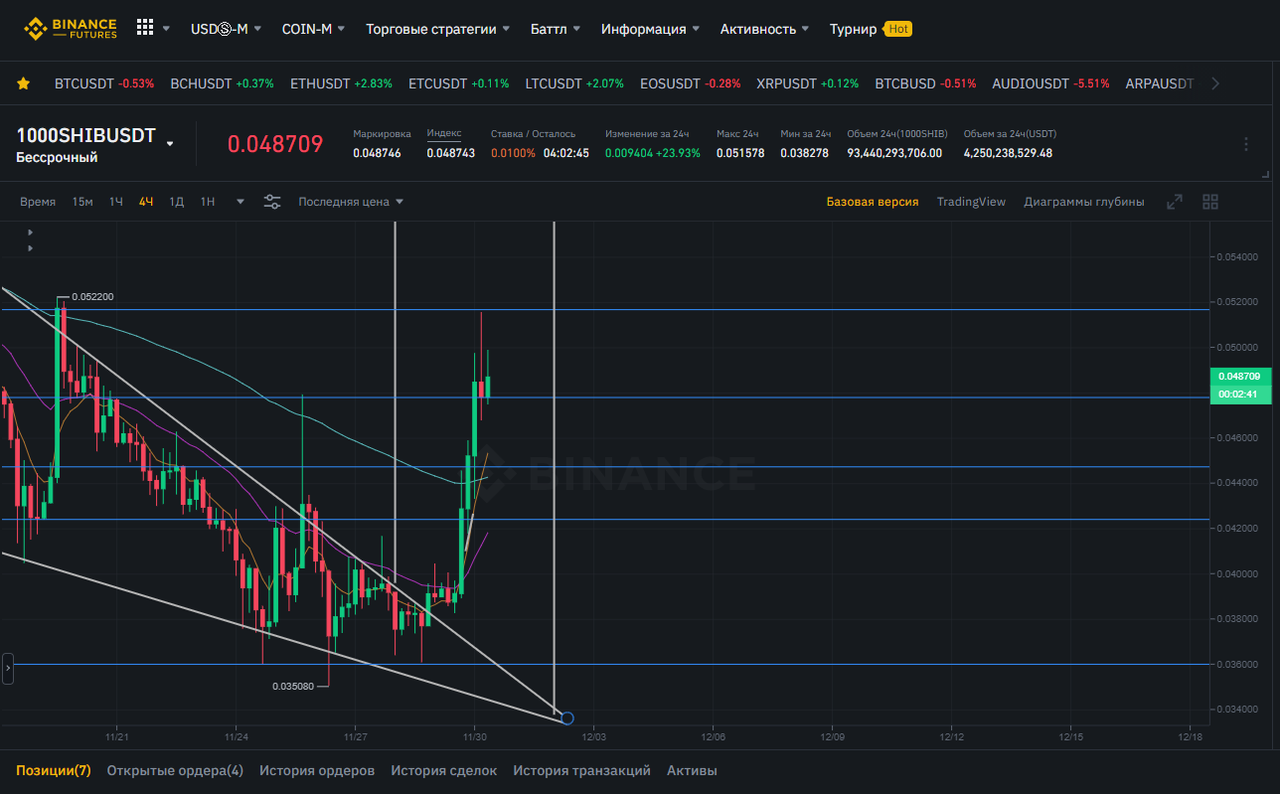
Task: Switch to Базовая версия chart tab
Action: (x=872, y=202)
